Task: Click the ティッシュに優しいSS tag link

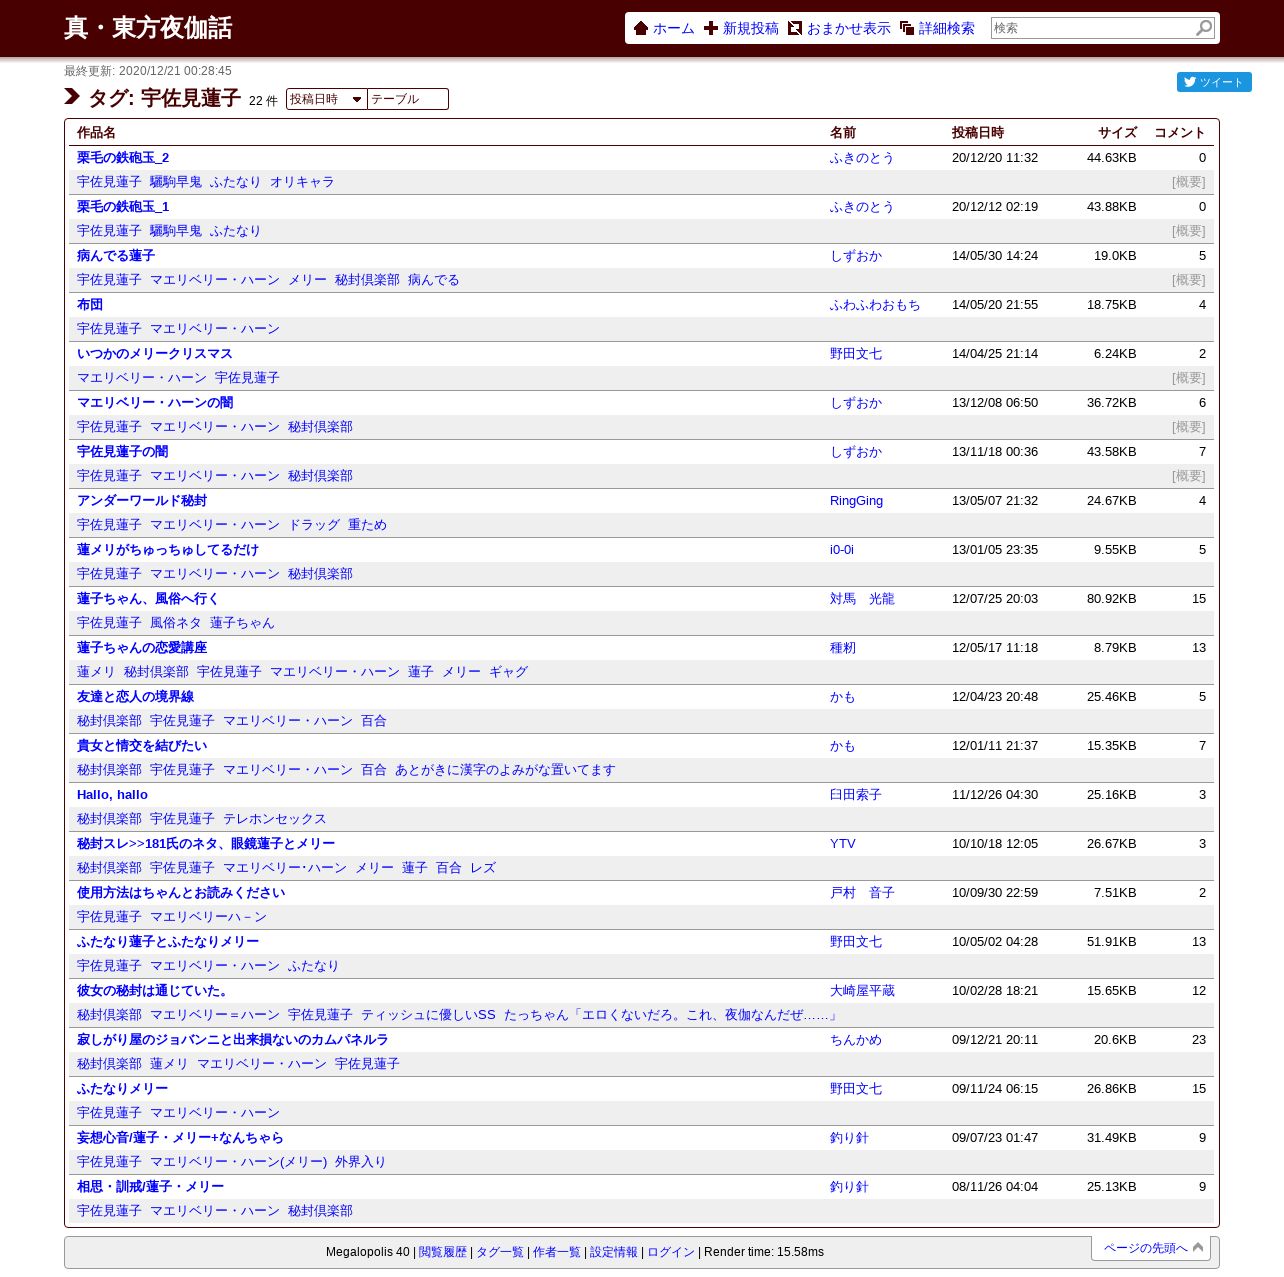Action: tap(428, 1014)
